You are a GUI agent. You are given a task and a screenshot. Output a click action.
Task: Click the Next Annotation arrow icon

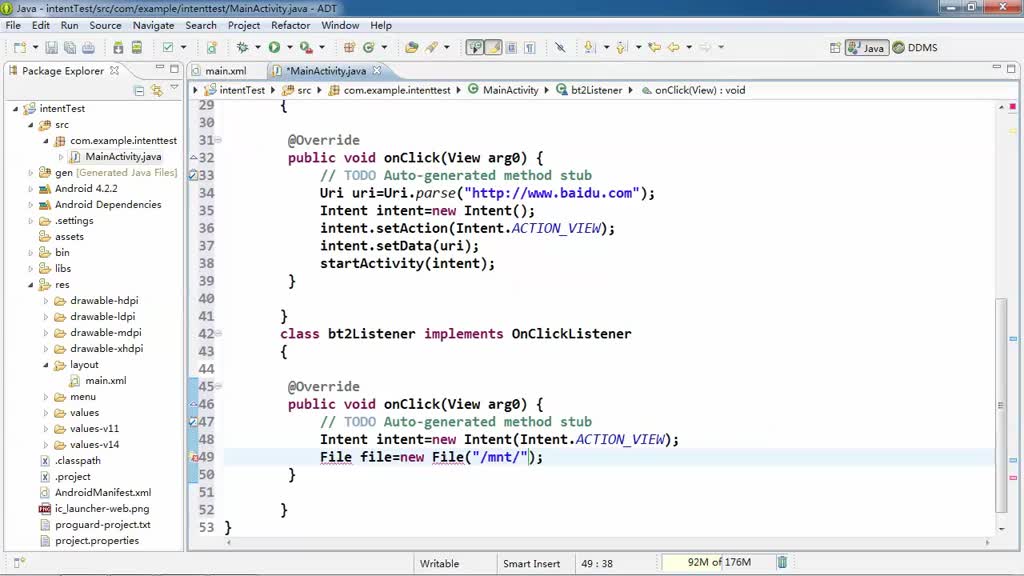[590, 47]
